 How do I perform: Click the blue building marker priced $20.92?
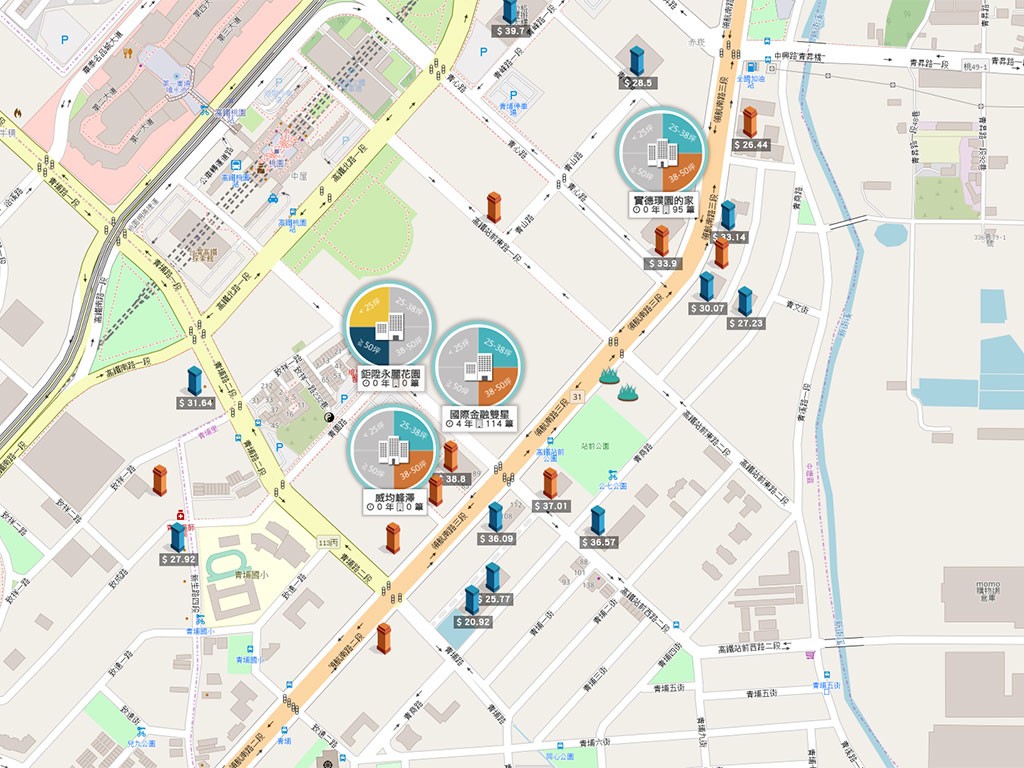pos(472,600)
